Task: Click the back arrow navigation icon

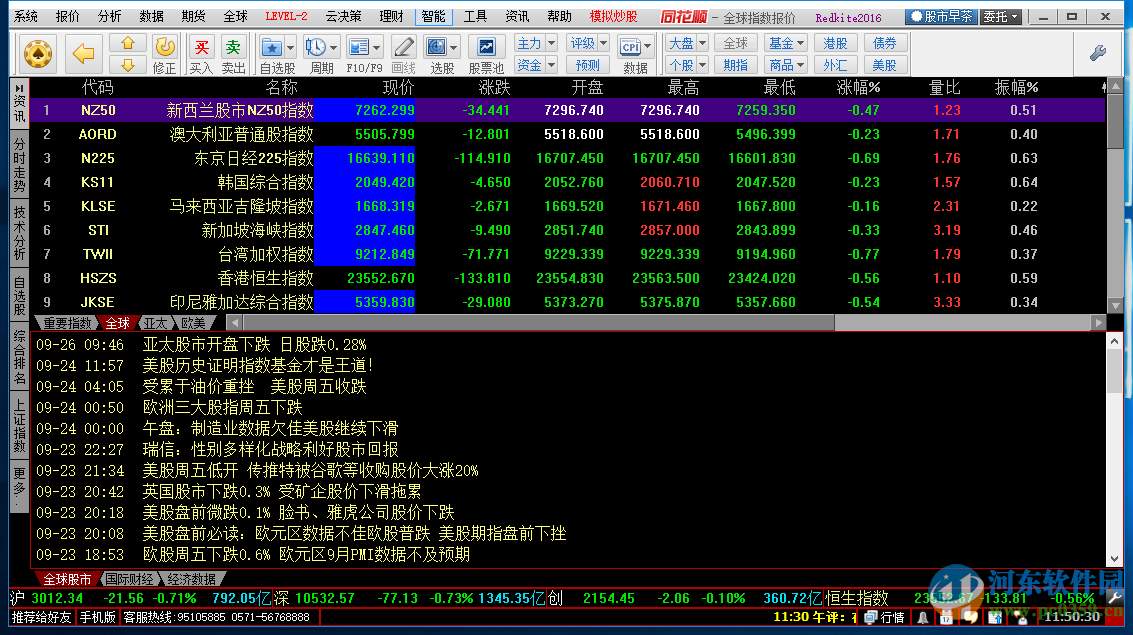Action: point(84,53)
